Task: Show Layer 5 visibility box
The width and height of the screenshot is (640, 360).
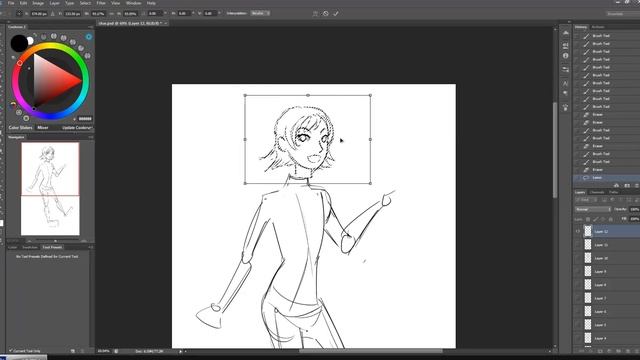Action: (578, 325)
